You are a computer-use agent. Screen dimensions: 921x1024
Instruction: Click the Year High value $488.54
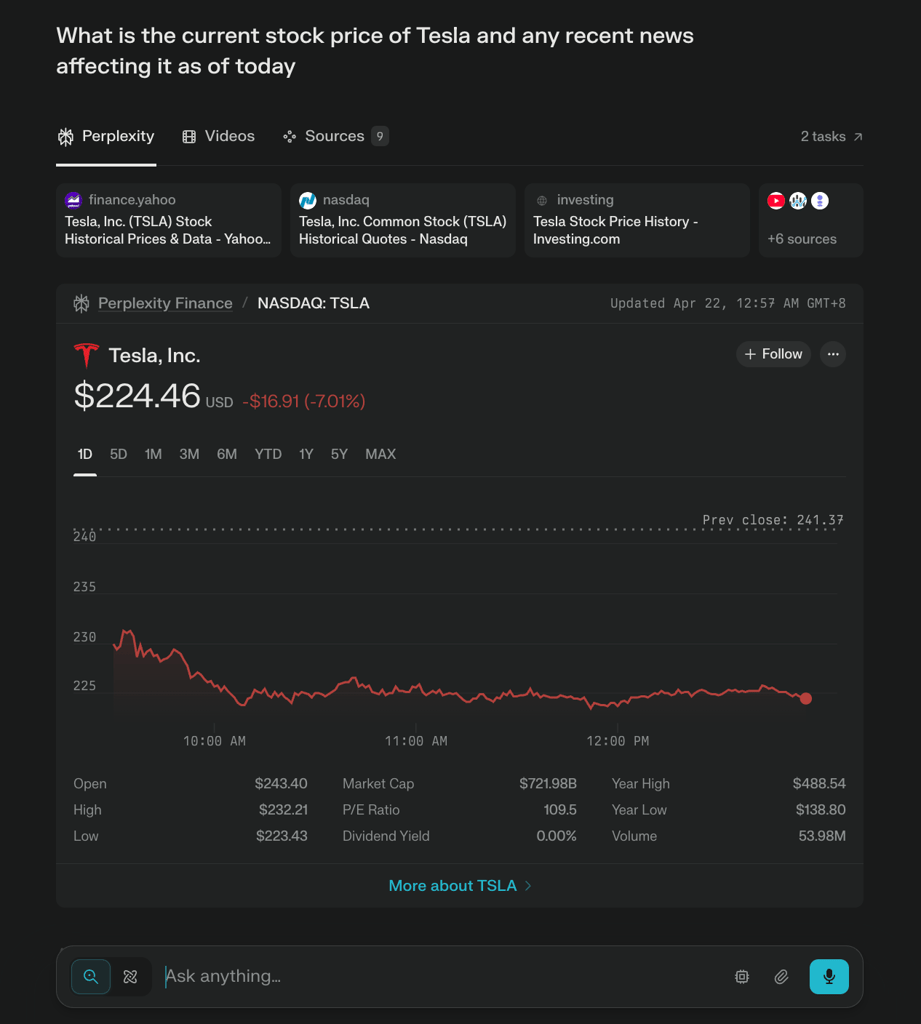819,784
